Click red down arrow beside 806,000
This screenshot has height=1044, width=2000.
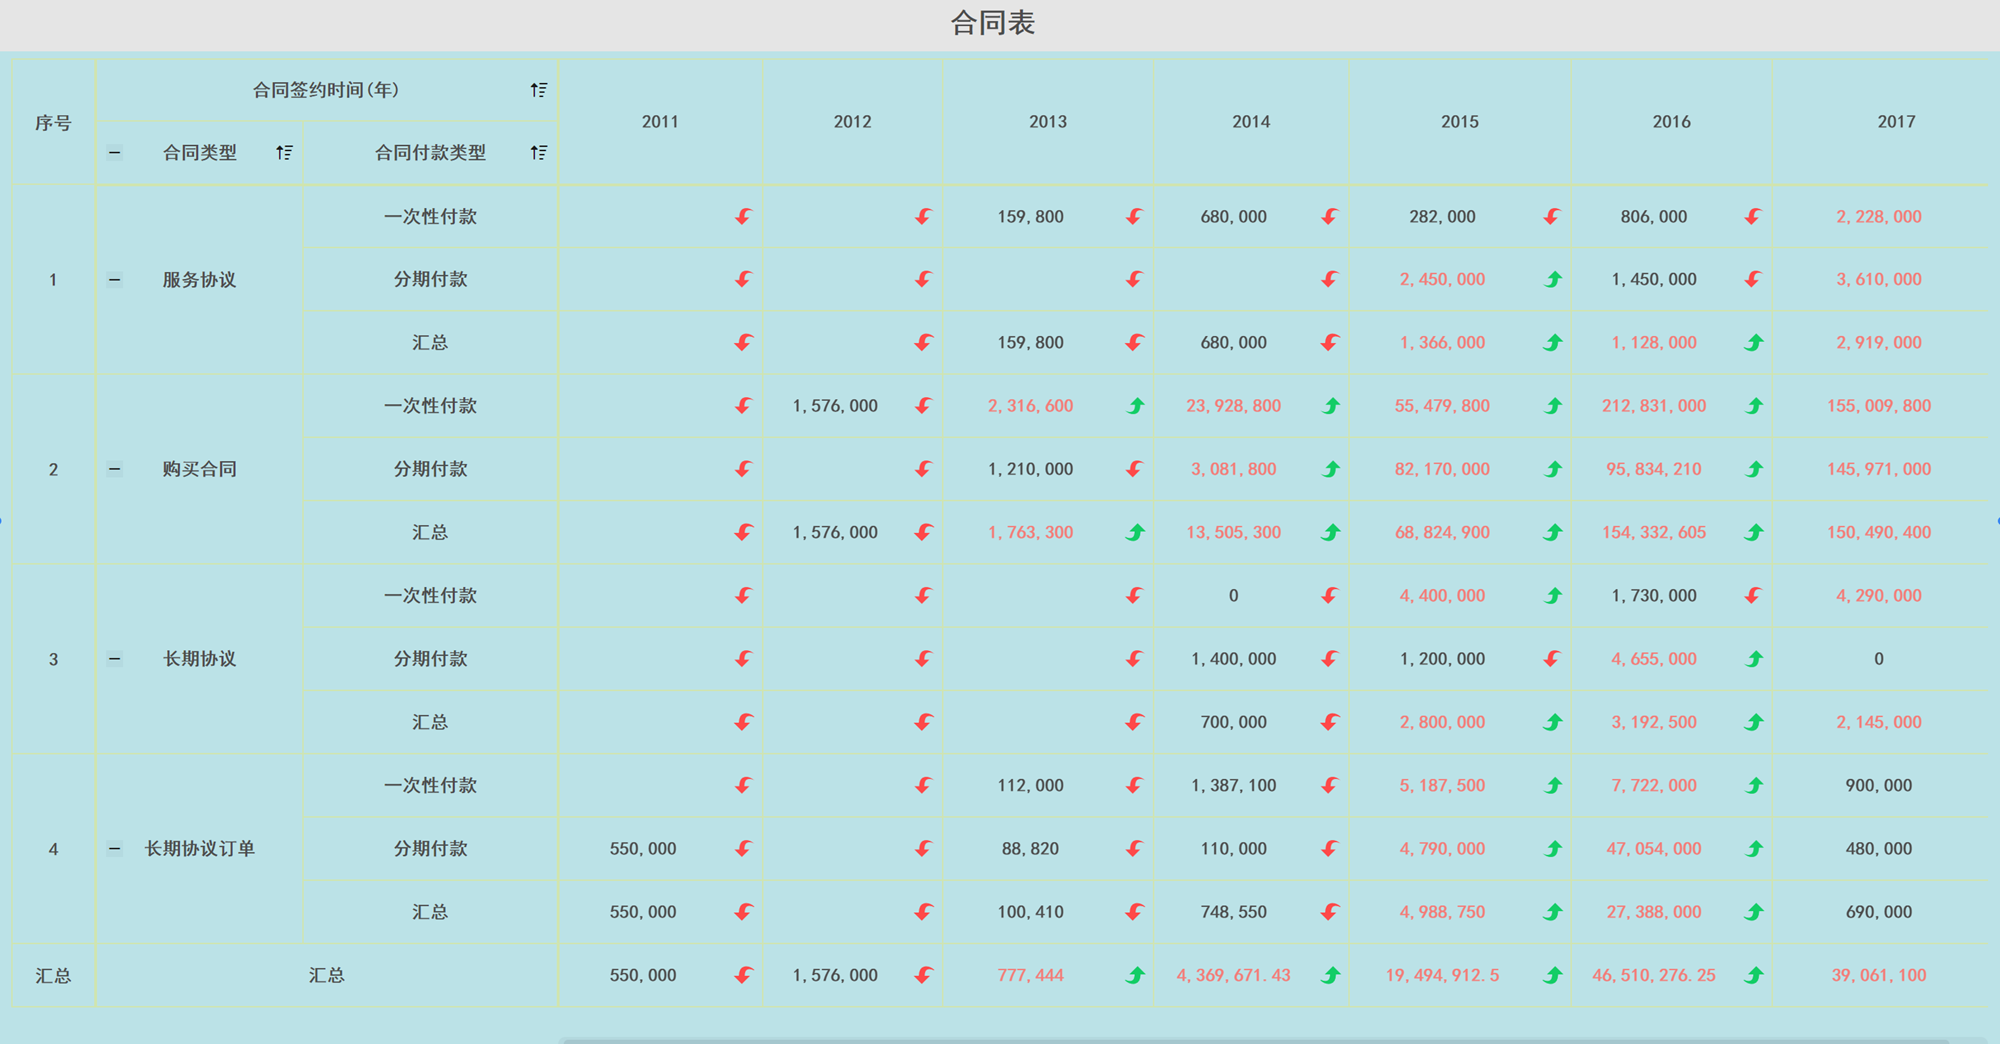point(1753,216)
